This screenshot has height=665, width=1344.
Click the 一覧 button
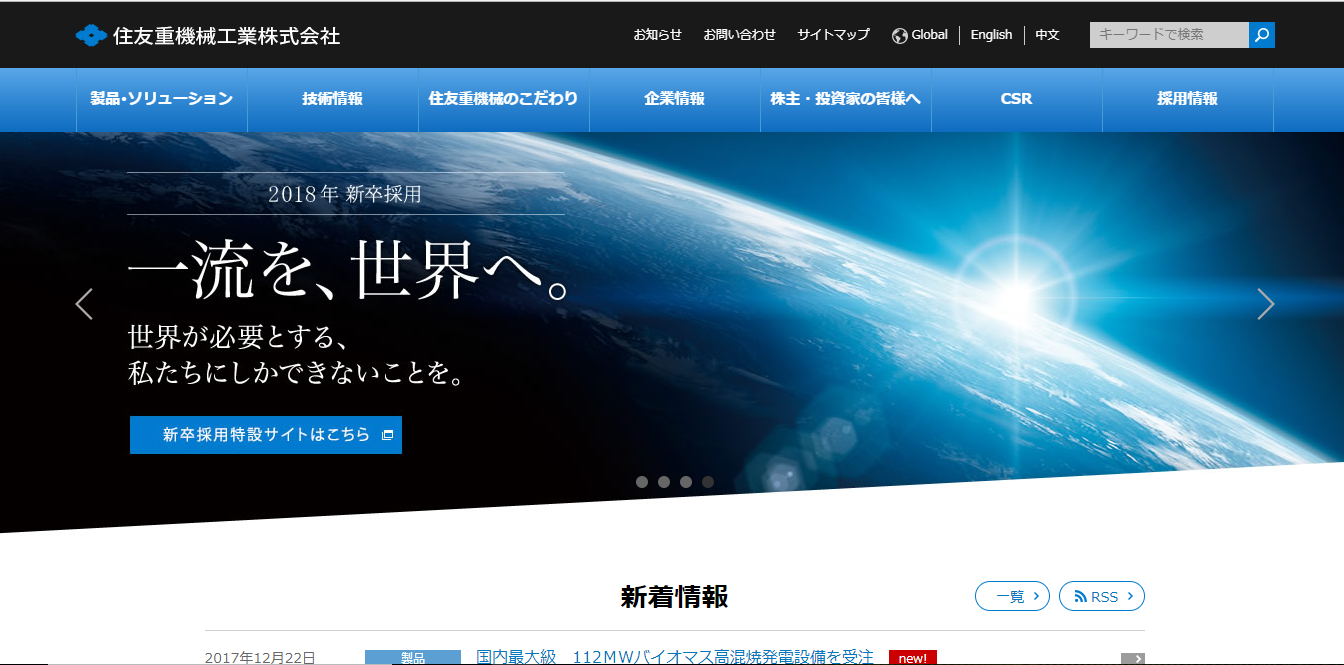click(1012, 596)
